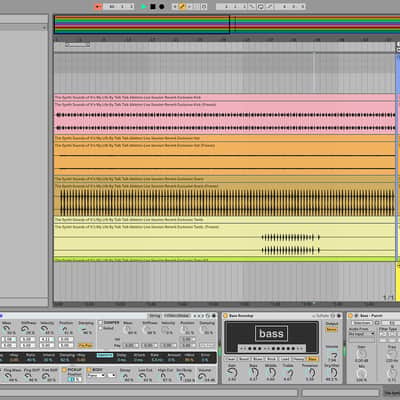Toggle the Amp device activator
Screen dimensions: 400x400
[226, 316]
